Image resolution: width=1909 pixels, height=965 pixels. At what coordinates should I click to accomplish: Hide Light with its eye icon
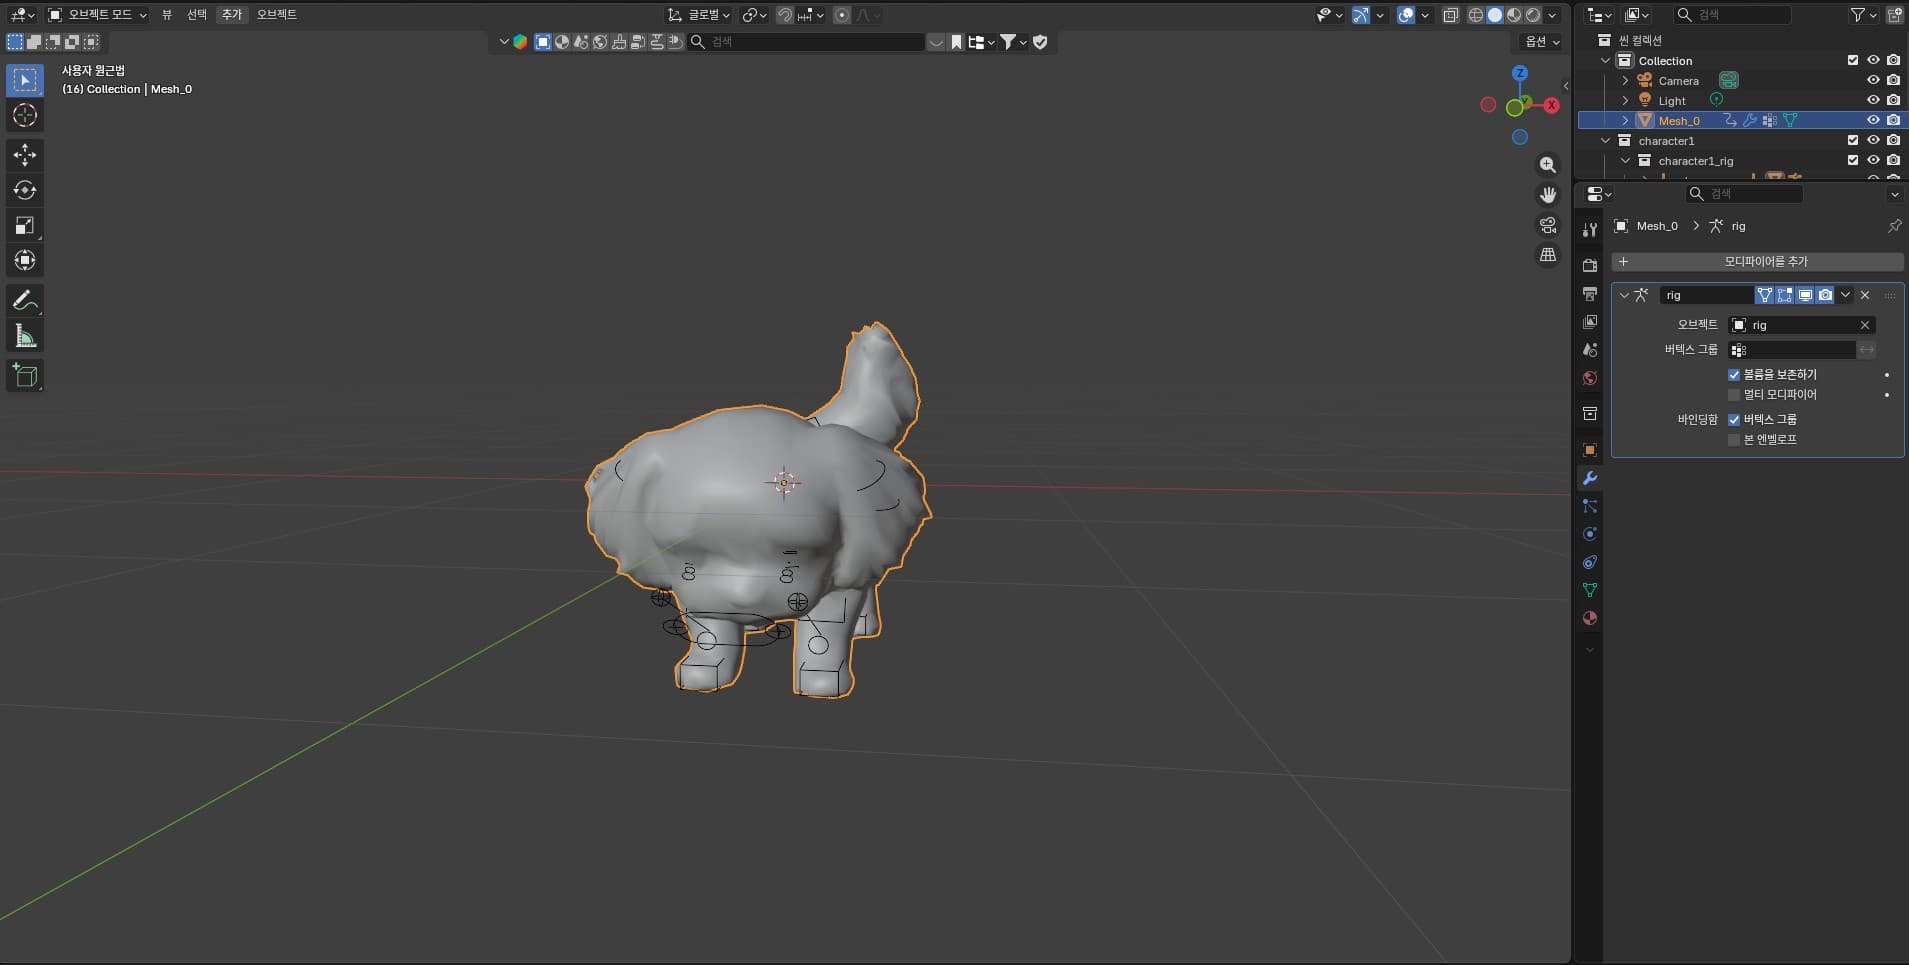[1873, 100]
